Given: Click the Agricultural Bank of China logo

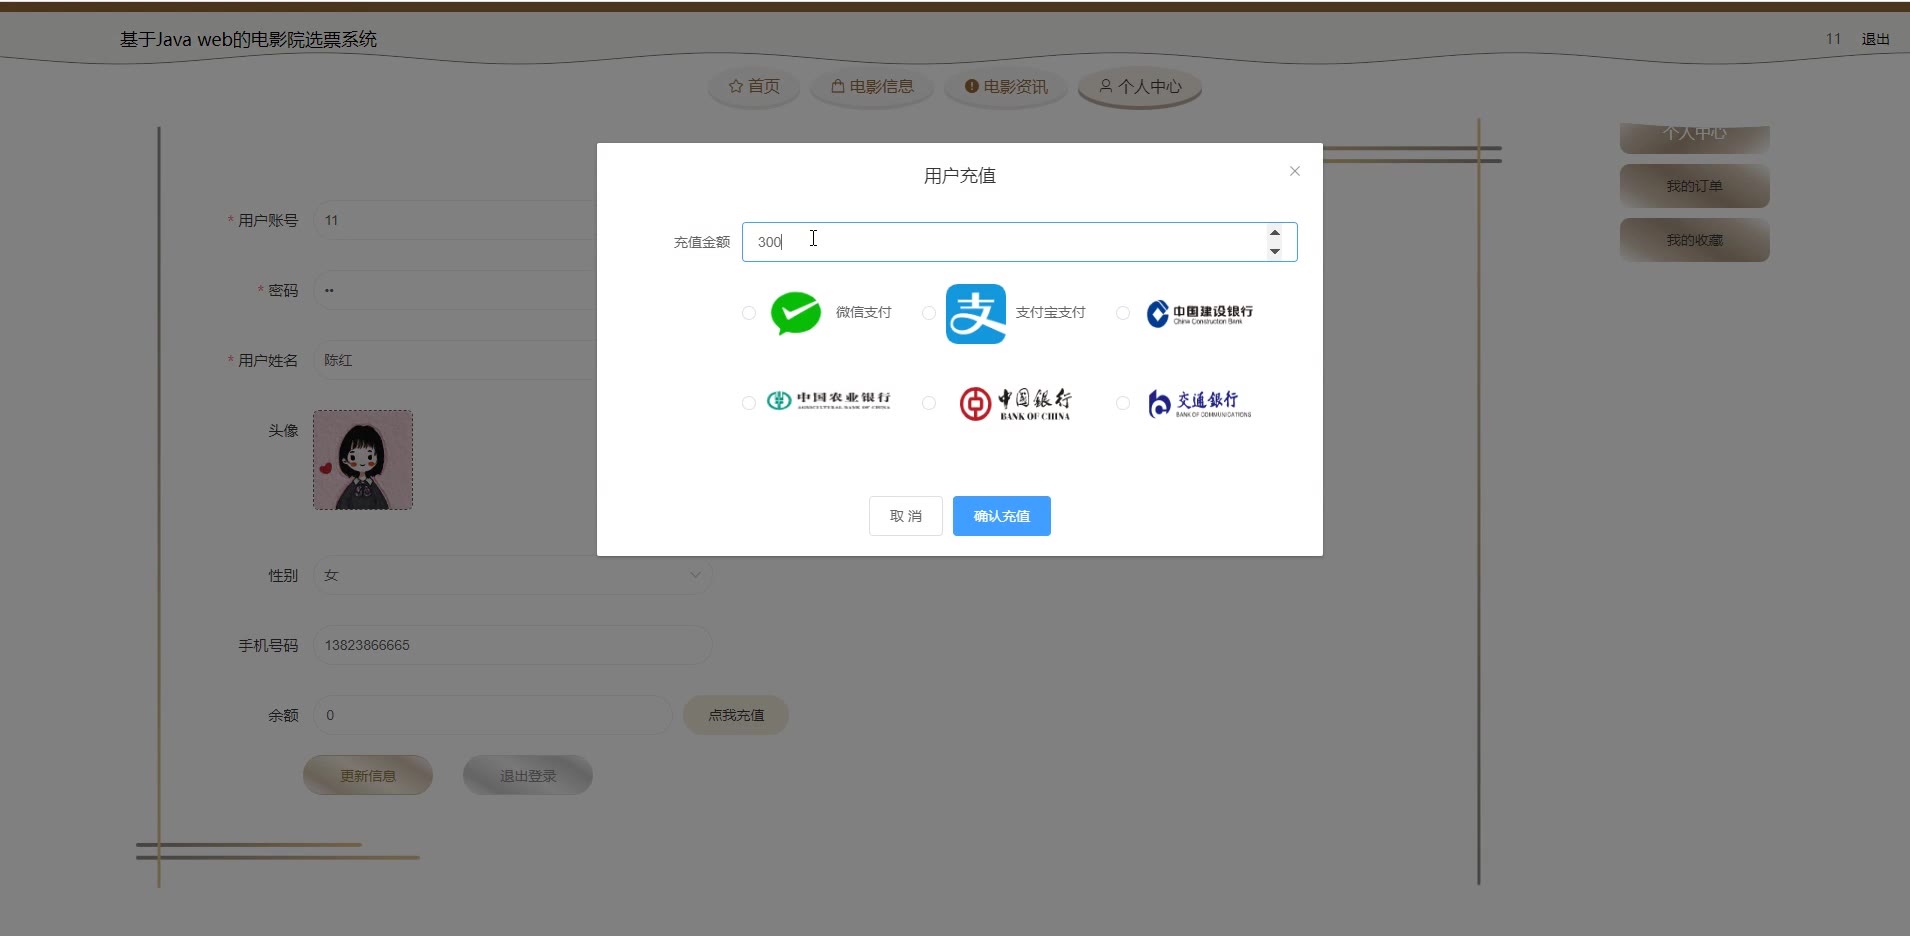Looking at the screenshot, I should 828,400.
